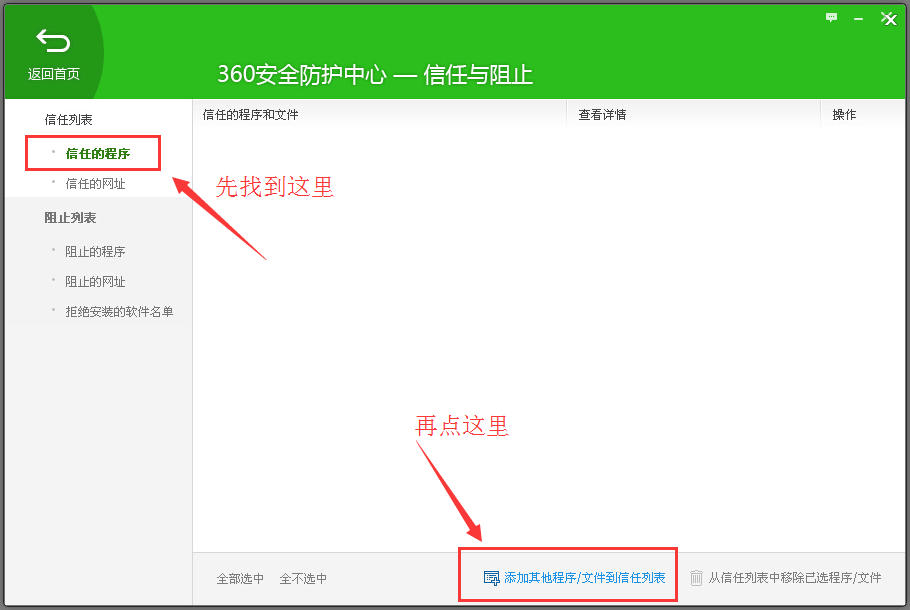Open 信任的网址 list
The width and height of the screenshot is (910, 610).
[x=95, y=184]
